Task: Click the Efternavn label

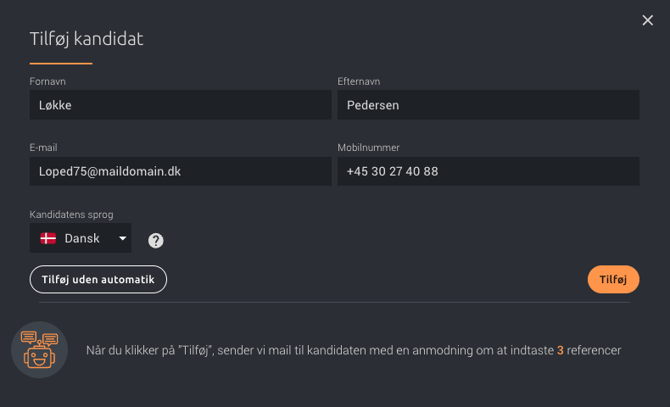Action: tap(359, 81)
